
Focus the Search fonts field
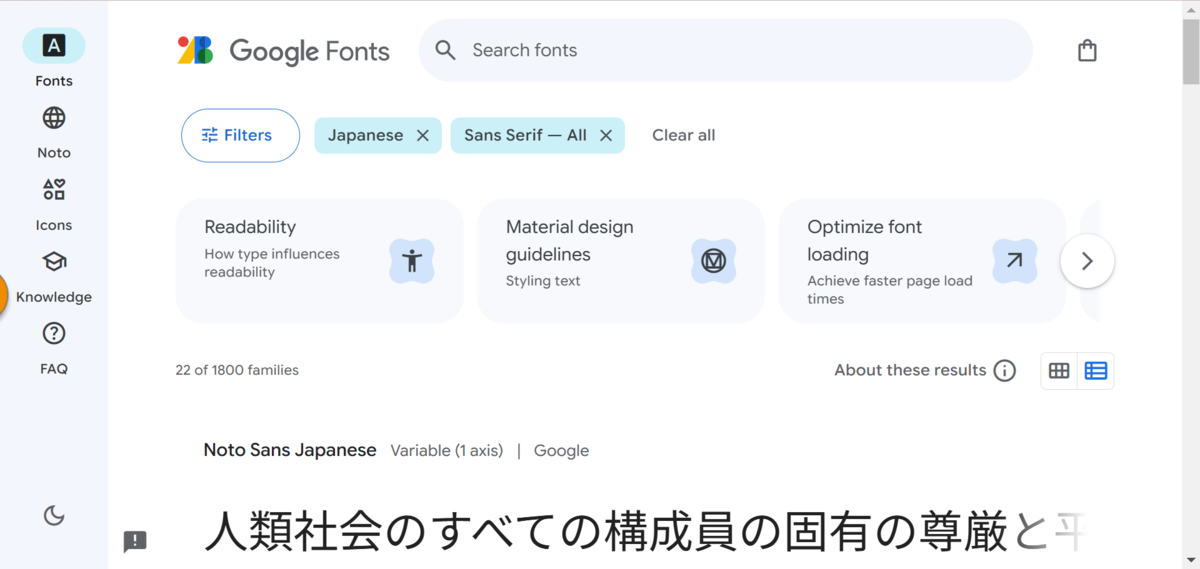tap(726, 50)
